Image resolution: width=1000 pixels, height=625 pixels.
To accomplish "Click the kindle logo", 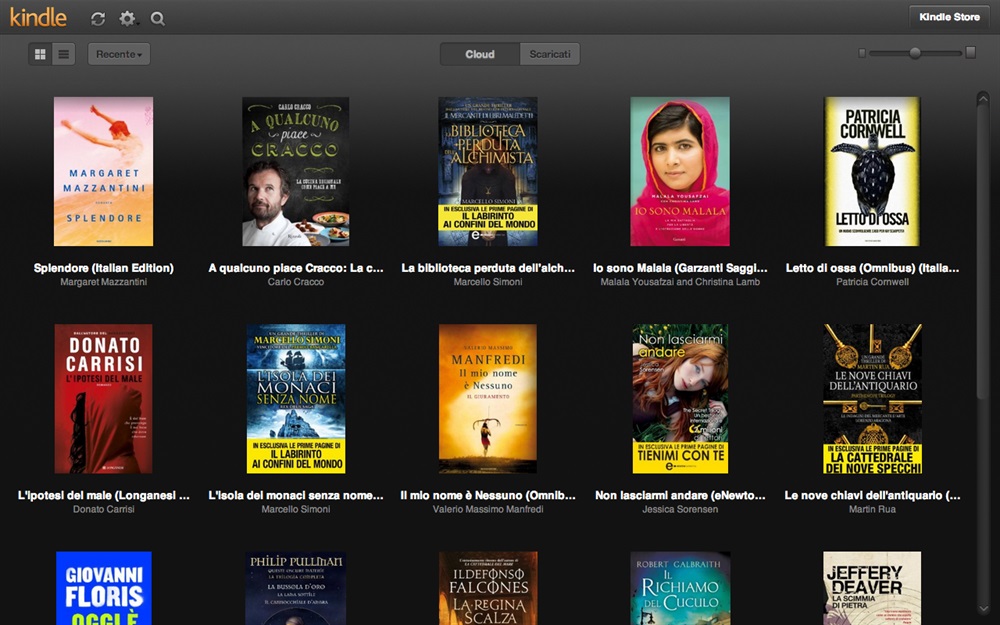I will tap(38, 17).
